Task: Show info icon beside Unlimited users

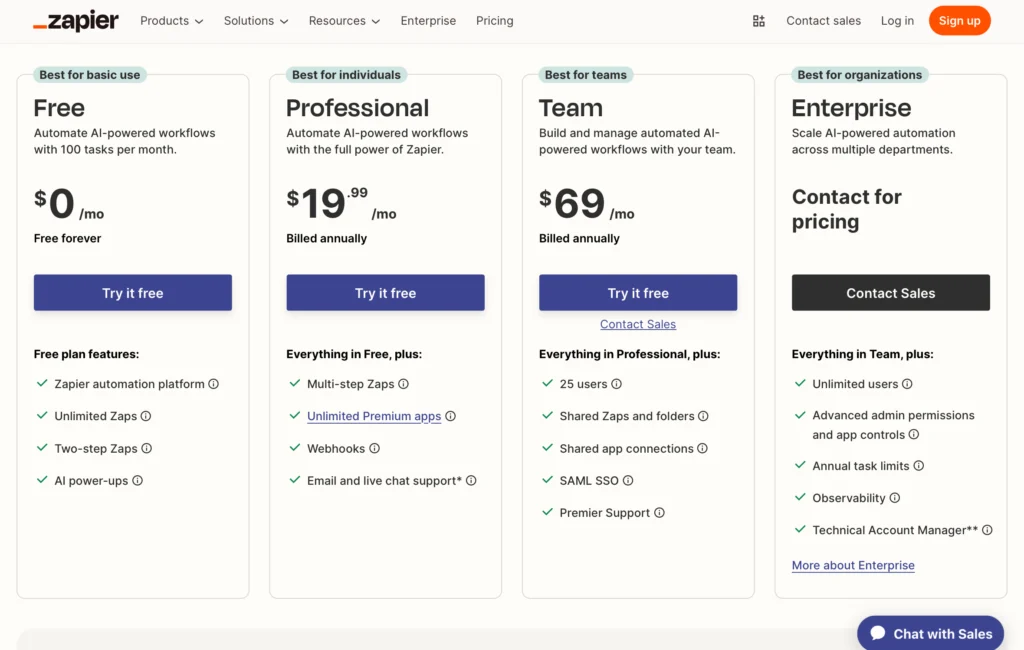Action: coord(907,384)
